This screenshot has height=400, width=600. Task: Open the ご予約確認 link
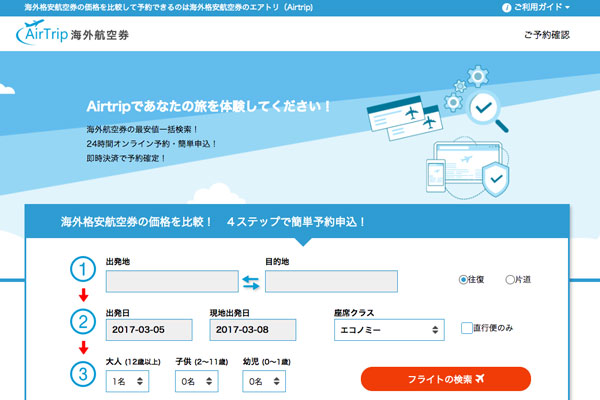point(547,35)
